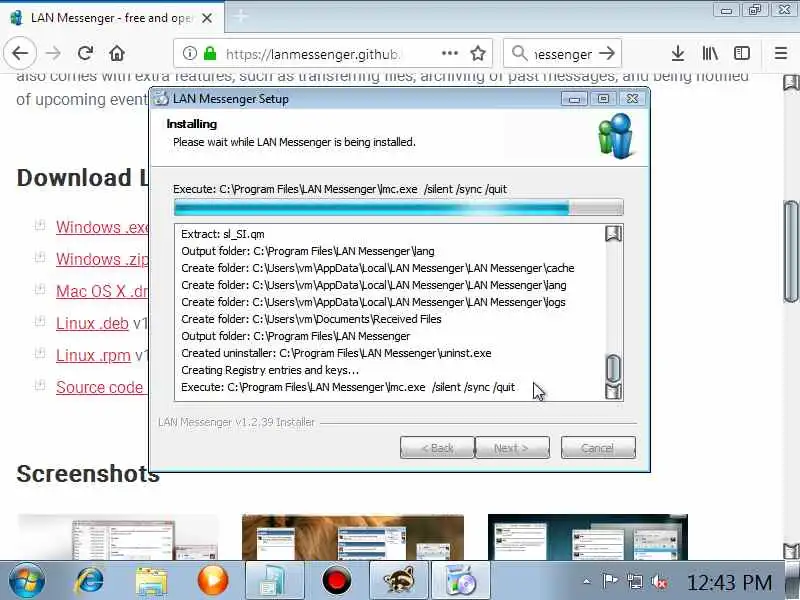Open Action Center flag icon

click(610, 581)
